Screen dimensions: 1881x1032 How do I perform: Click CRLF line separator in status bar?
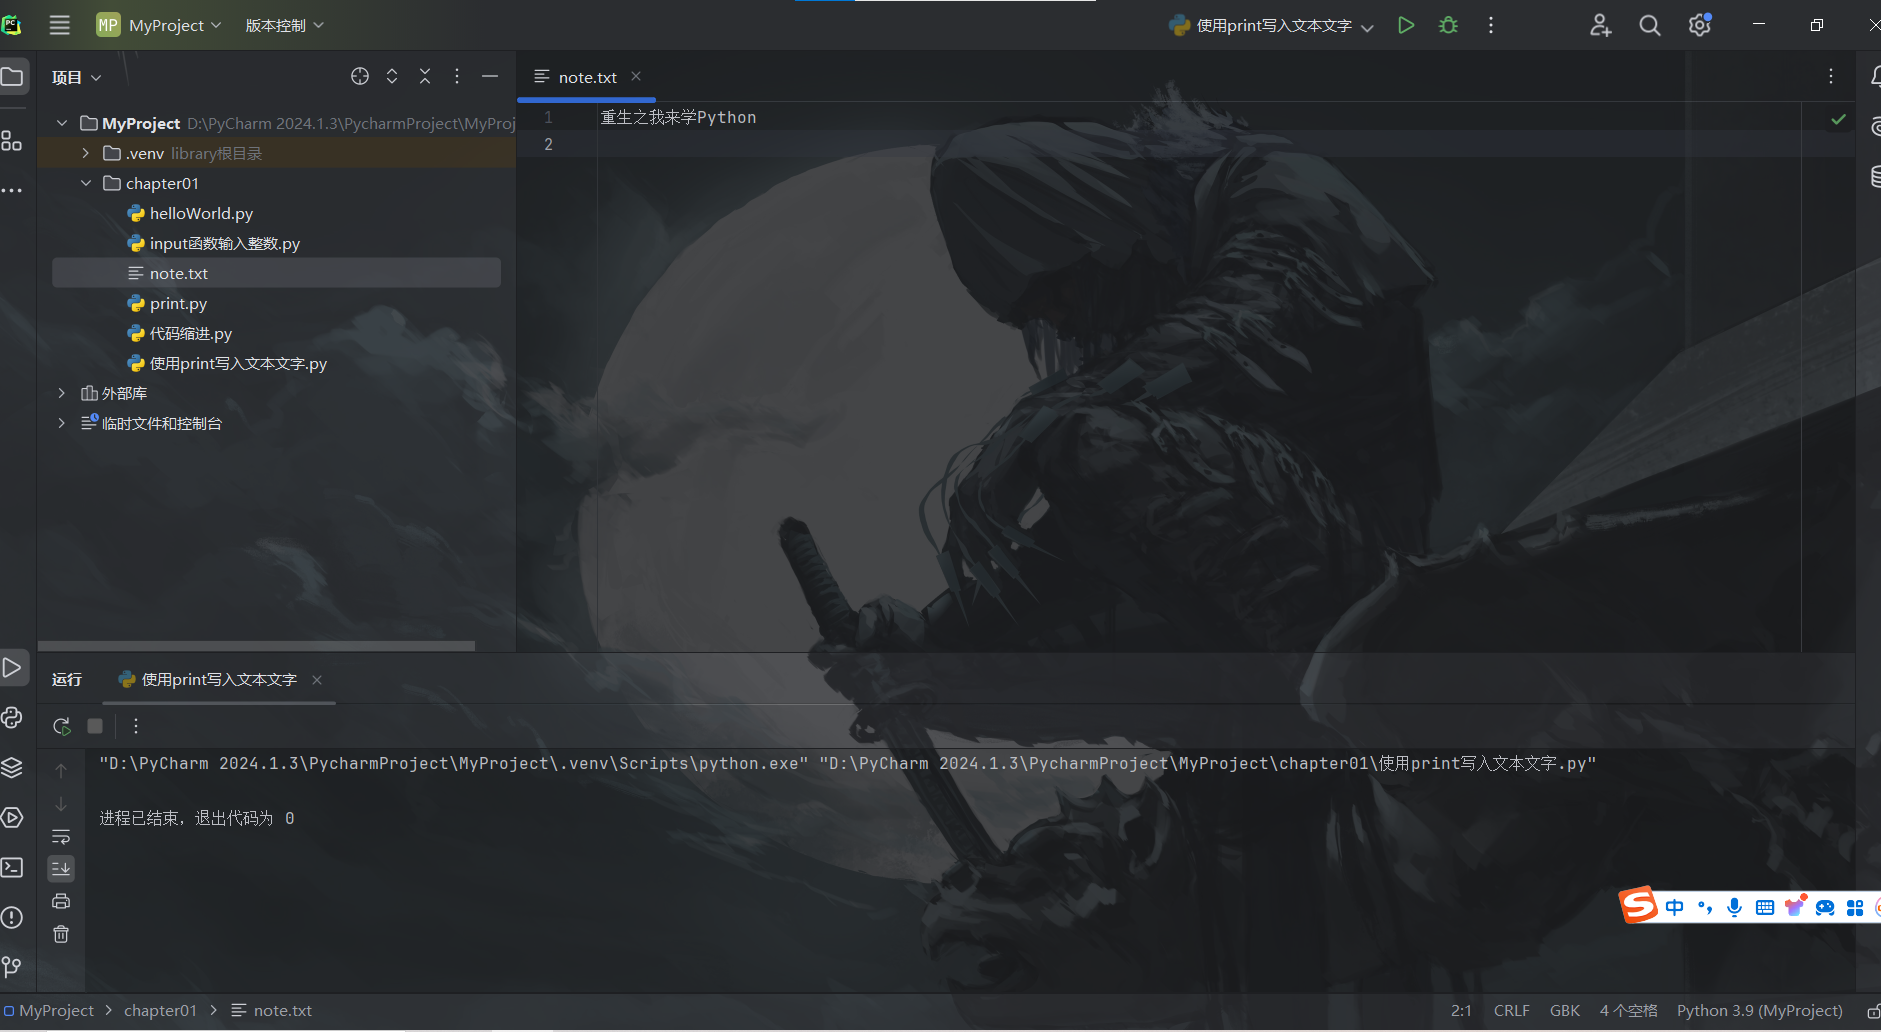(1511, 1010)
